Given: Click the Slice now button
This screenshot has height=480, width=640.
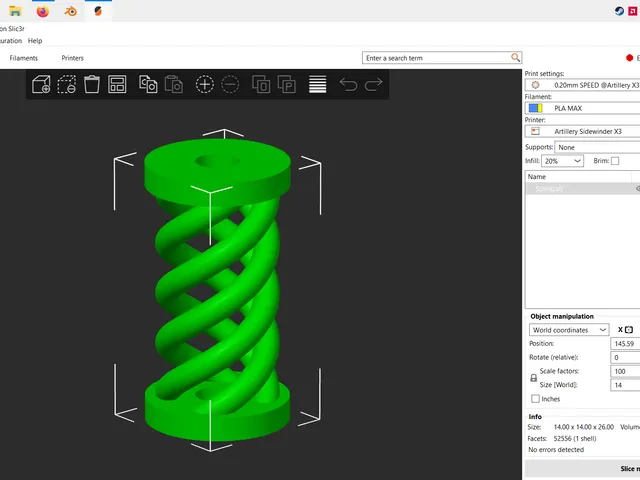Looking at the screenshot, I should tap(582, 469).
